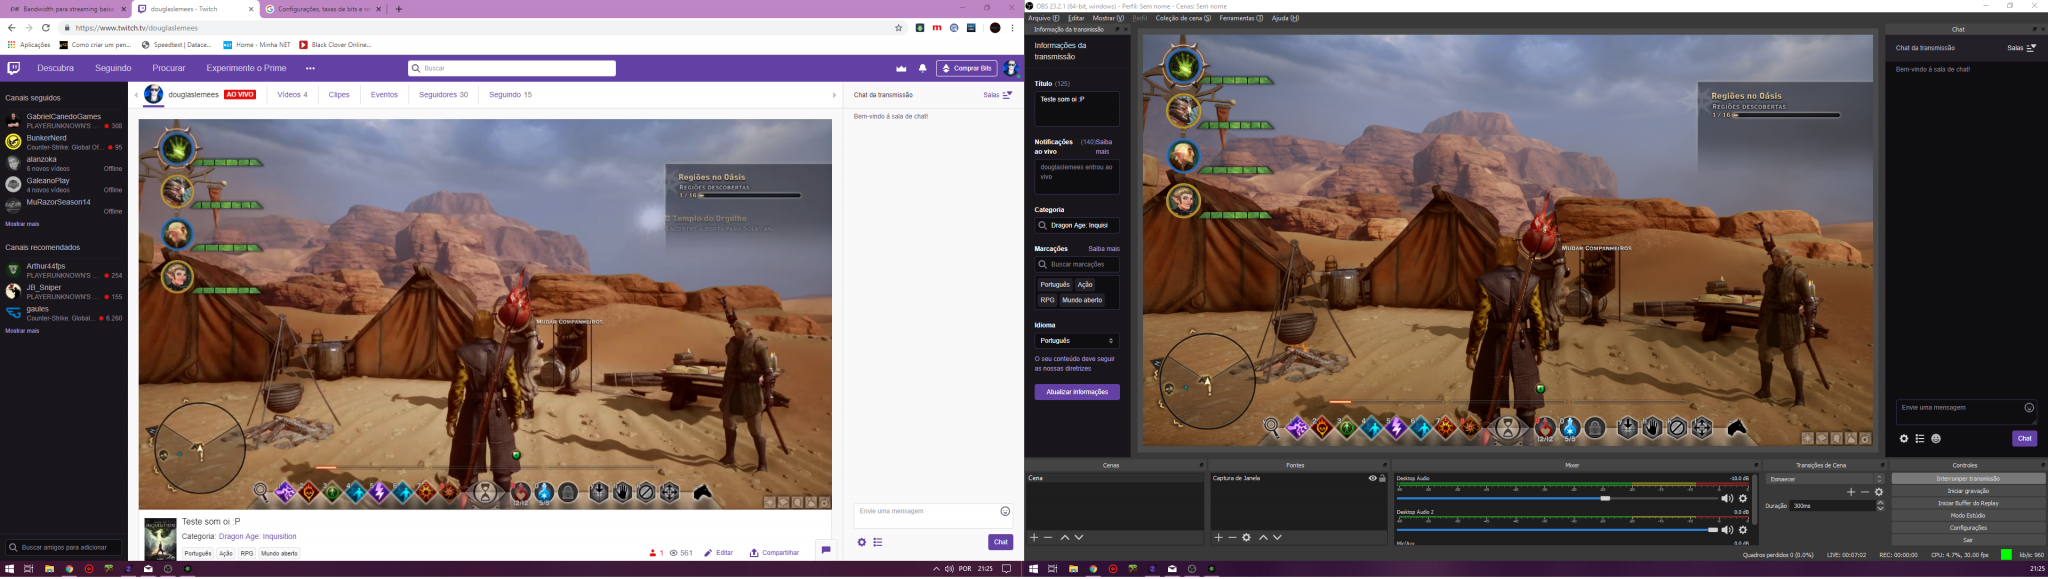
Task: Open the Eventos tab on Twitch channel
Action: tap(384, 95)
